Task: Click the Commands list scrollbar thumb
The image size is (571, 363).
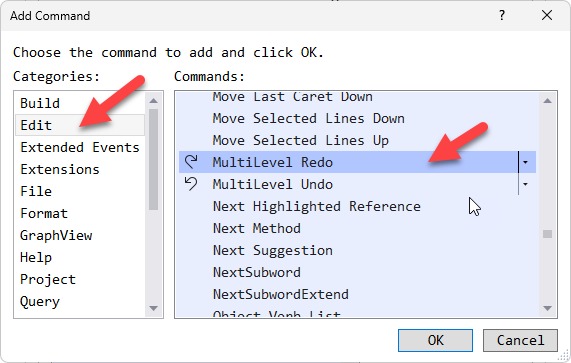Action: point(547,234)
